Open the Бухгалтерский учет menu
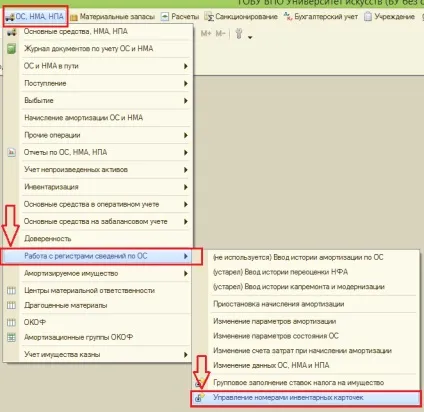 click(321, 17)
